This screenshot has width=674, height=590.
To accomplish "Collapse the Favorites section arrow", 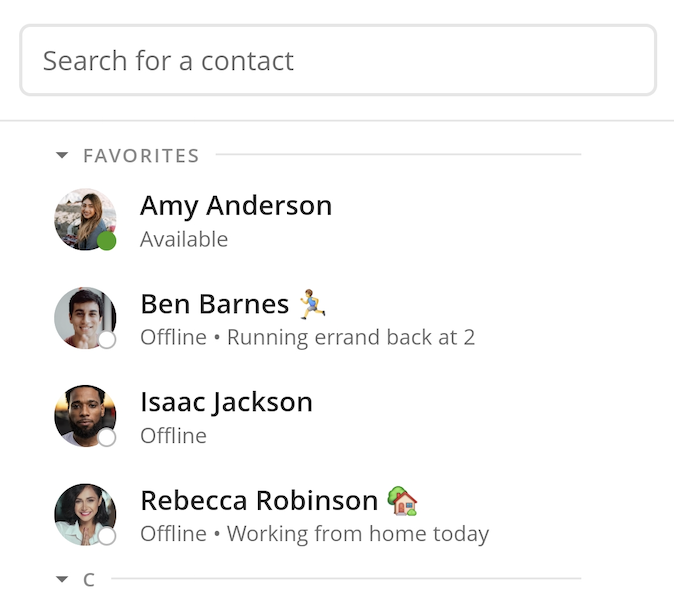I will 62,155.
